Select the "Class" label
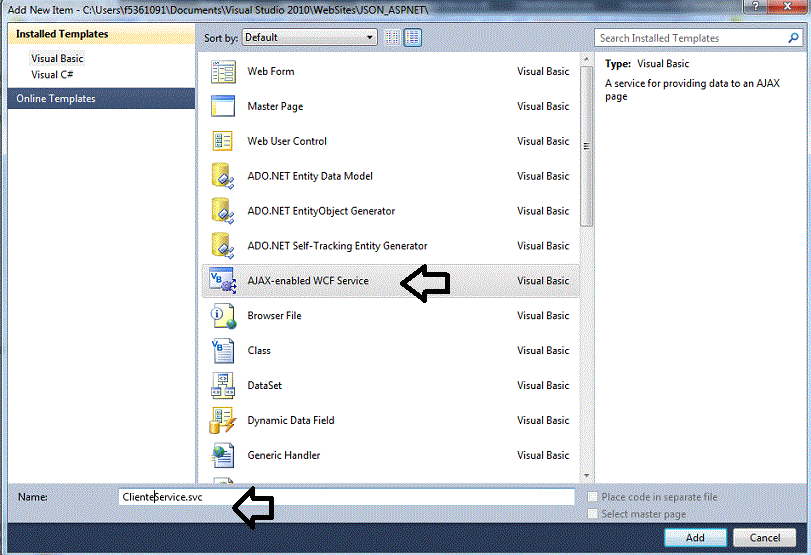 (259, 350)
